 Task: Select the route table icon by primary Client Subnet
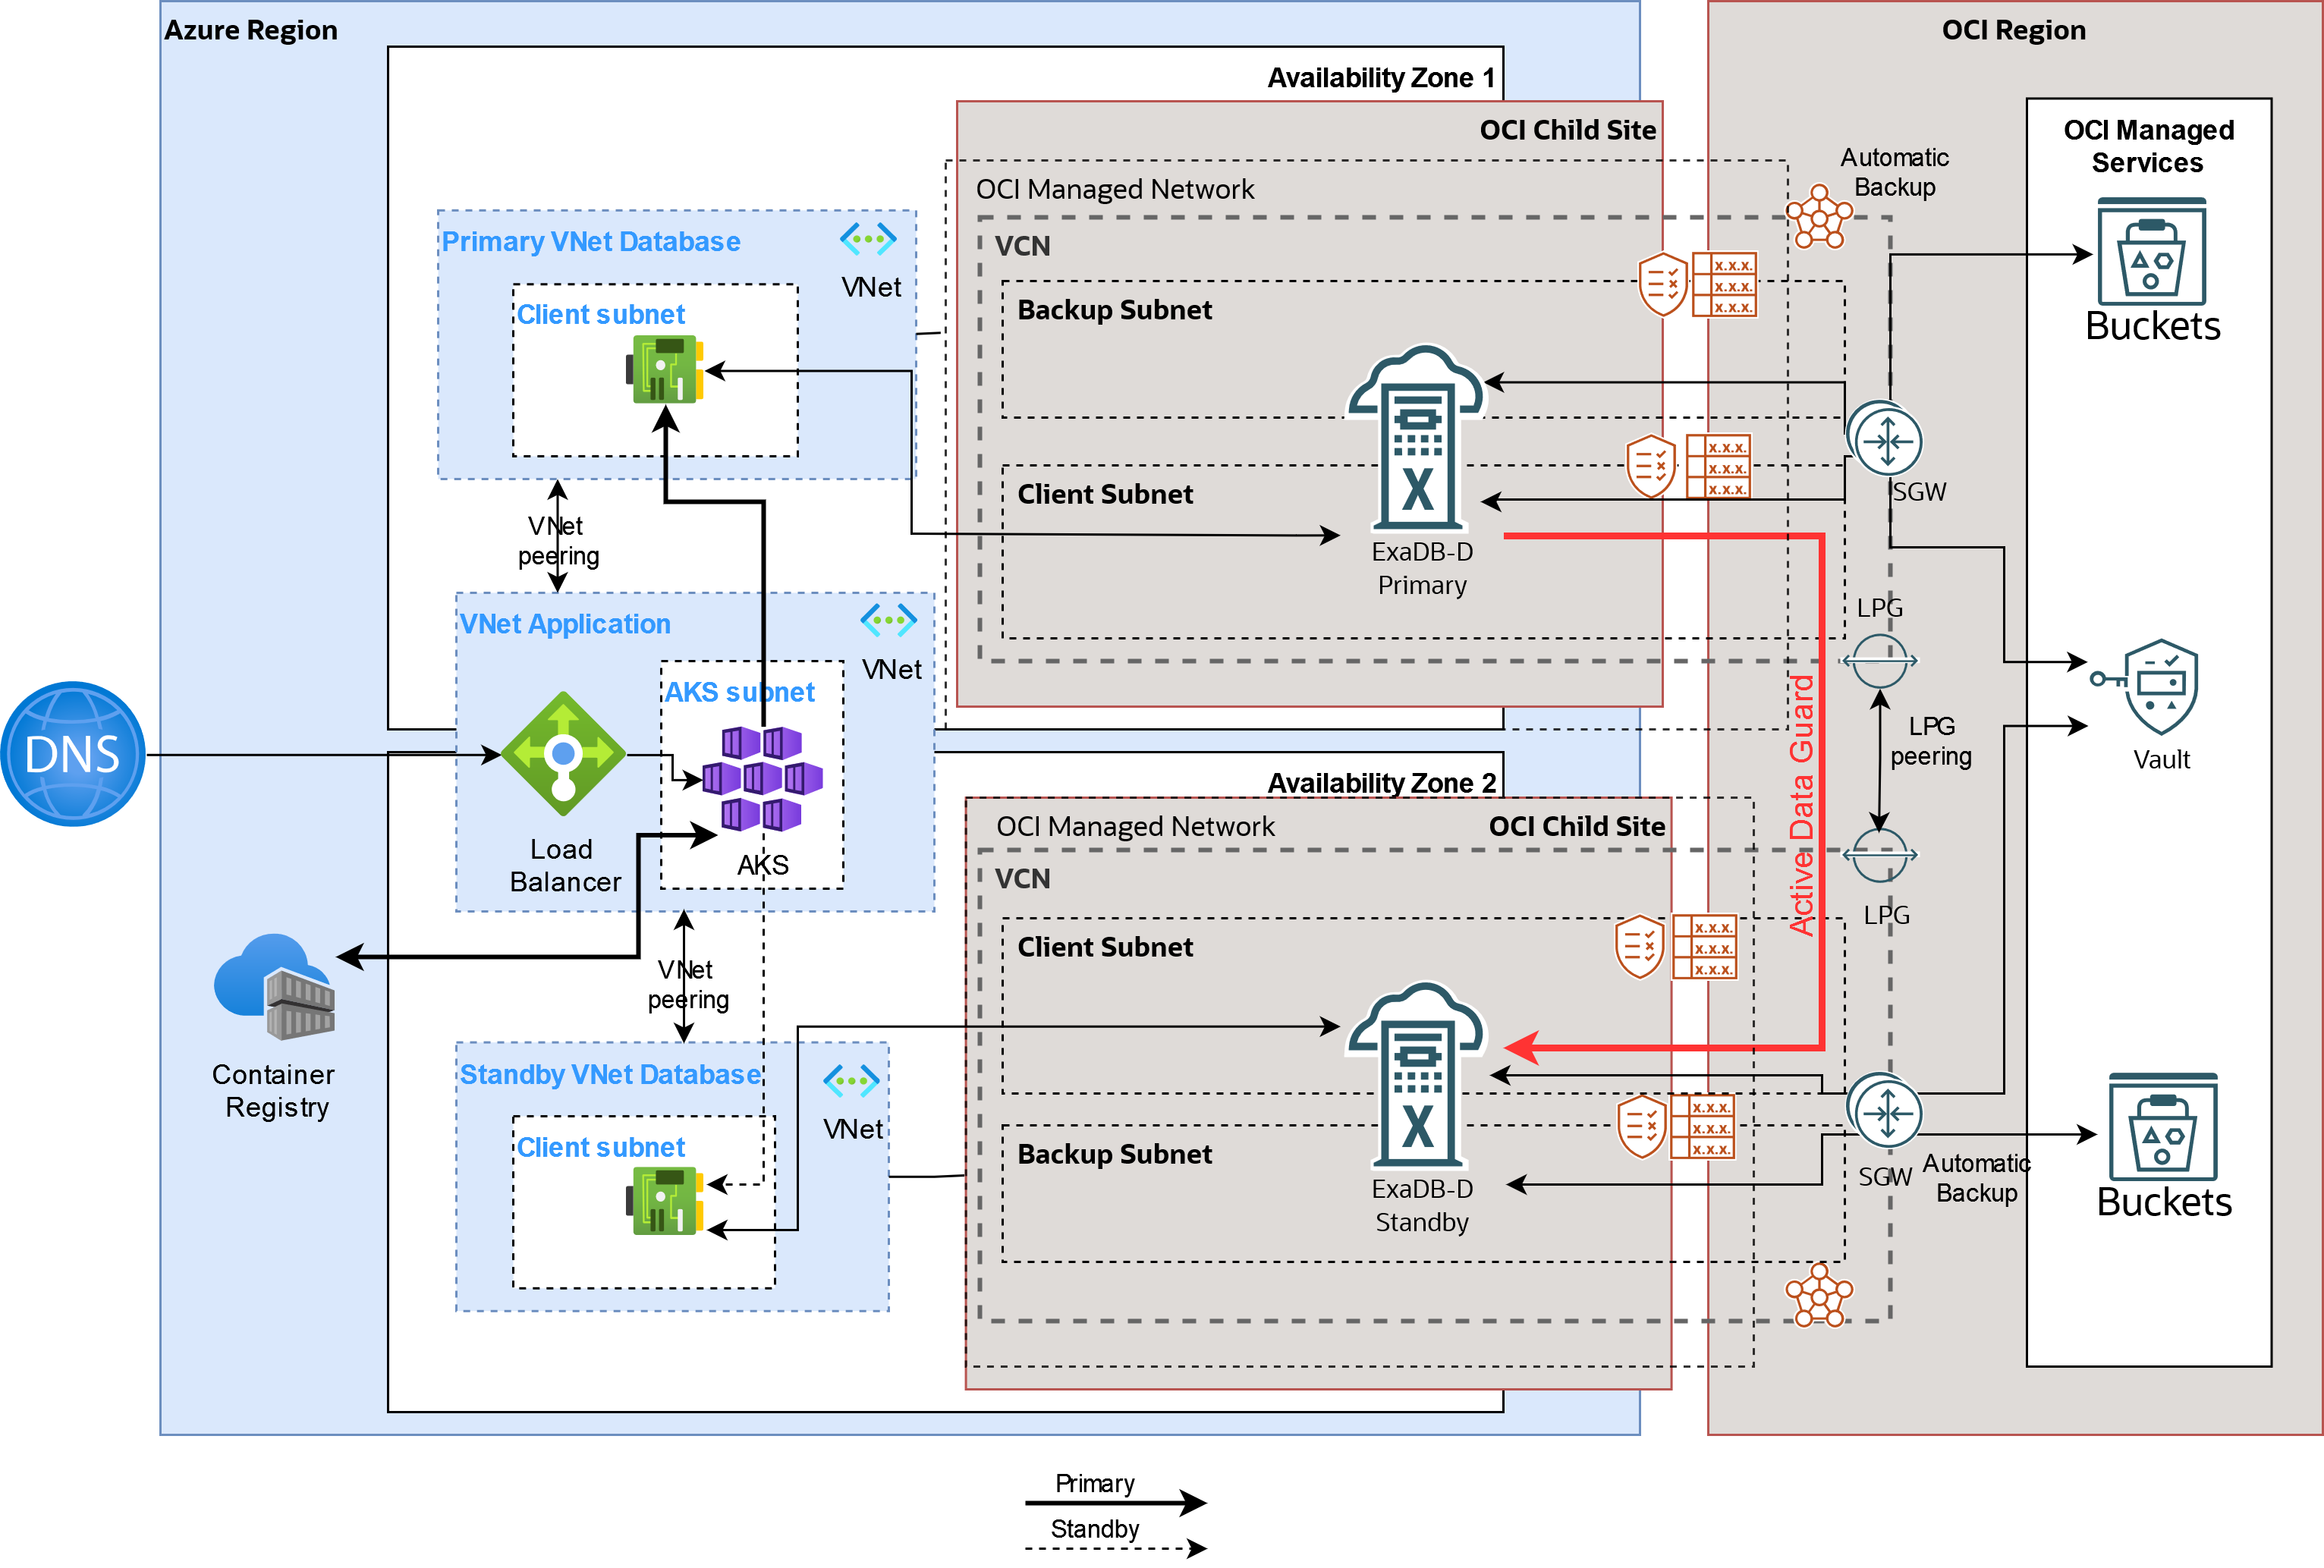(1718, 466)
